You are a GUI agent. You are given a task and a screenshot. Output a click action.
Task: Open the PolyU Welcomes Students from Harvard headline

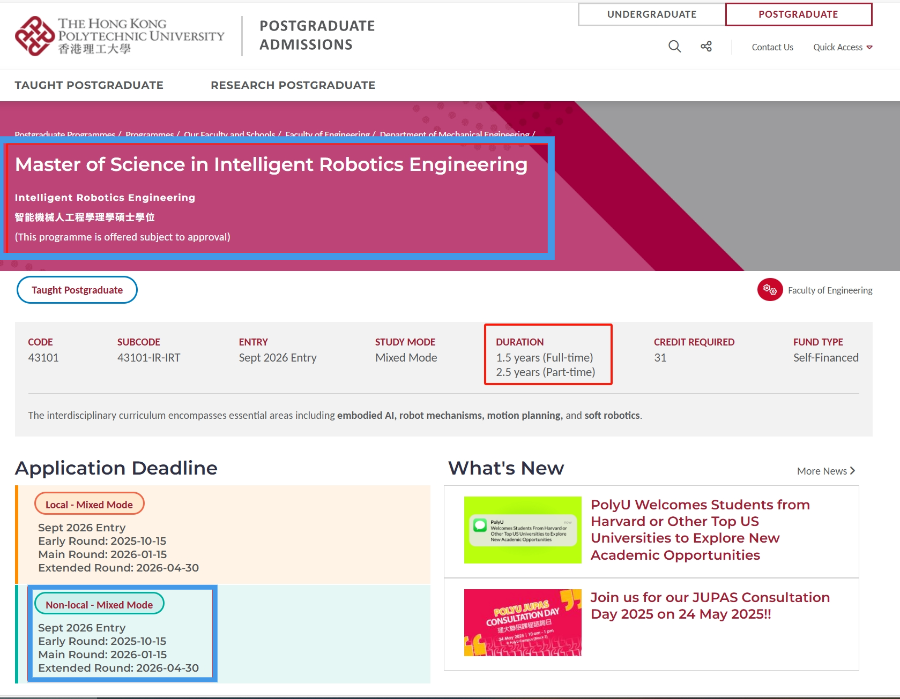tap(700, 530)
